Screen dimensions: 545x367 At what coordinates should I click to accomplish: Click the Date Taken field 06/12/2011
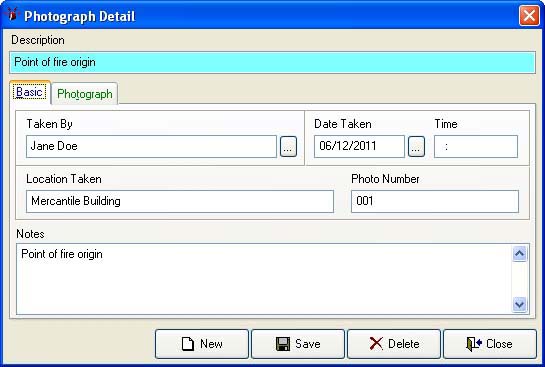tap(359, 146)
